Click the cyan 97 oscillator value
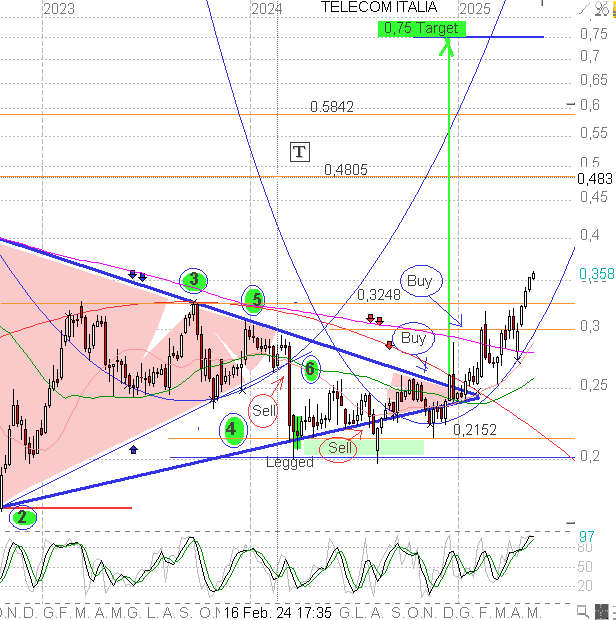Screen dimensions: 616x620 pos(586,537)
